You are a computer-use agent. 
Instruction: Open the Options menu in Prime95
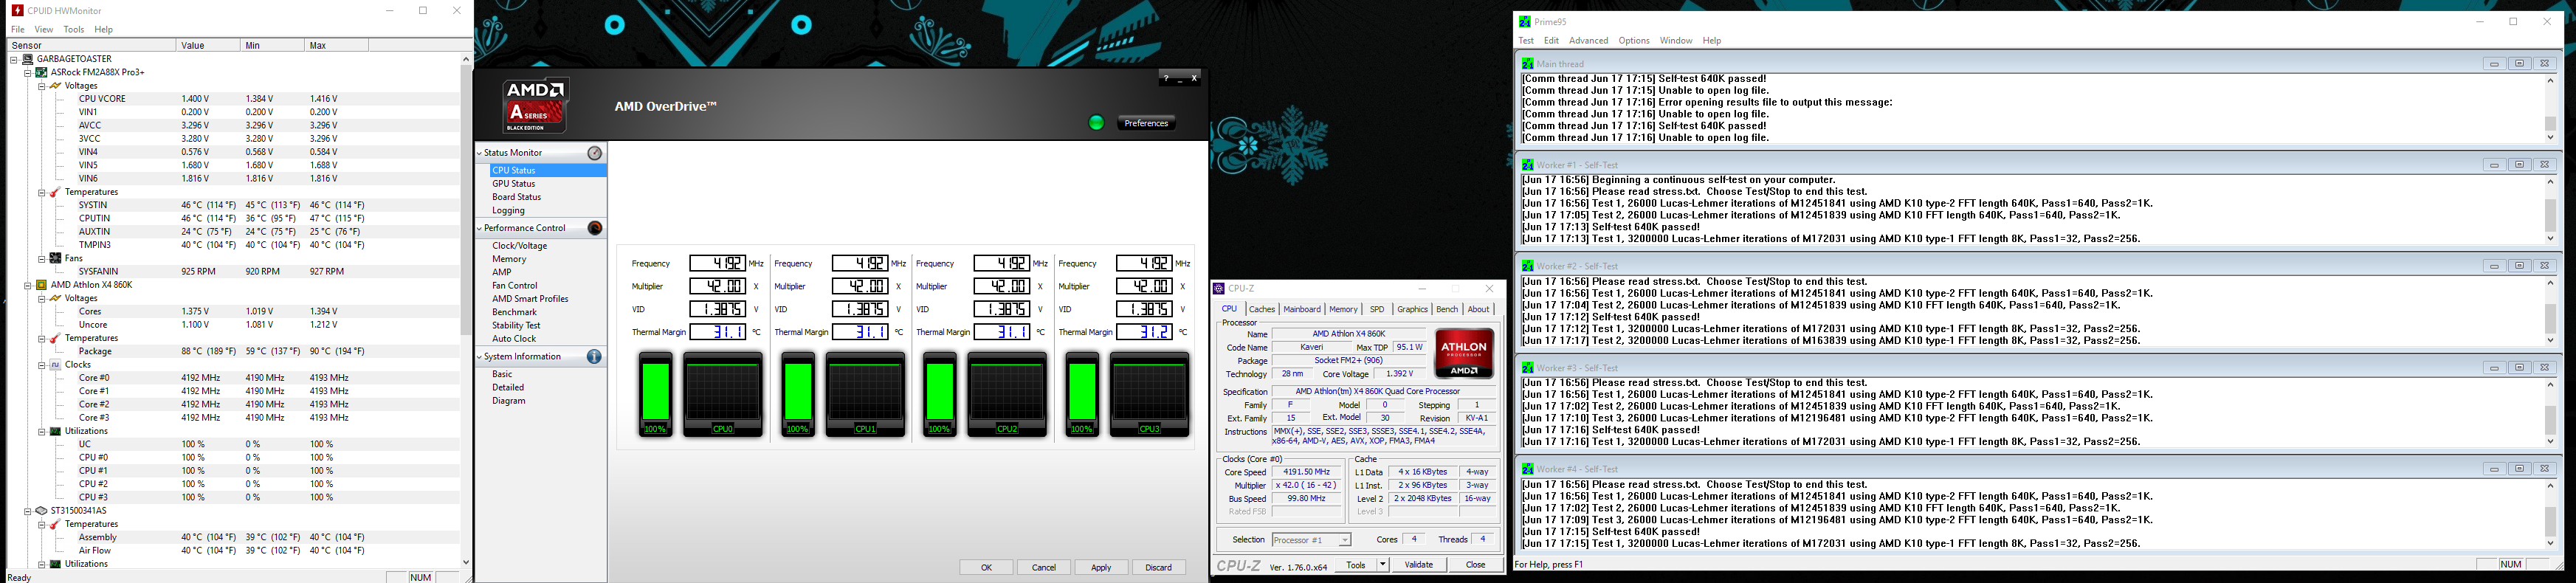[1634, 41]
